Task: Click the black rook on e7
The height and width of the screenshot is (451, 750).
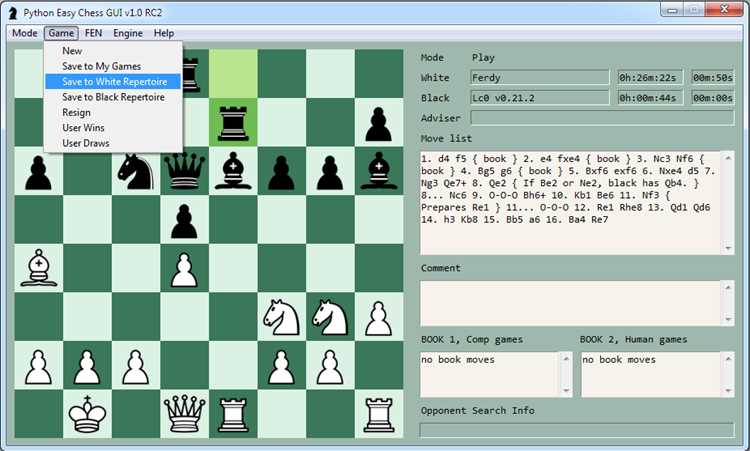Action: click(x=233, y=123)
